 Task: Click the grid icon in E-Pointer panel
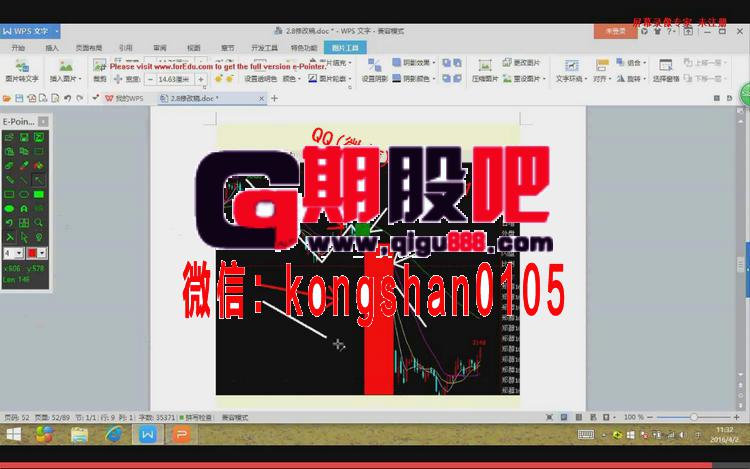[x=24, y=223]
